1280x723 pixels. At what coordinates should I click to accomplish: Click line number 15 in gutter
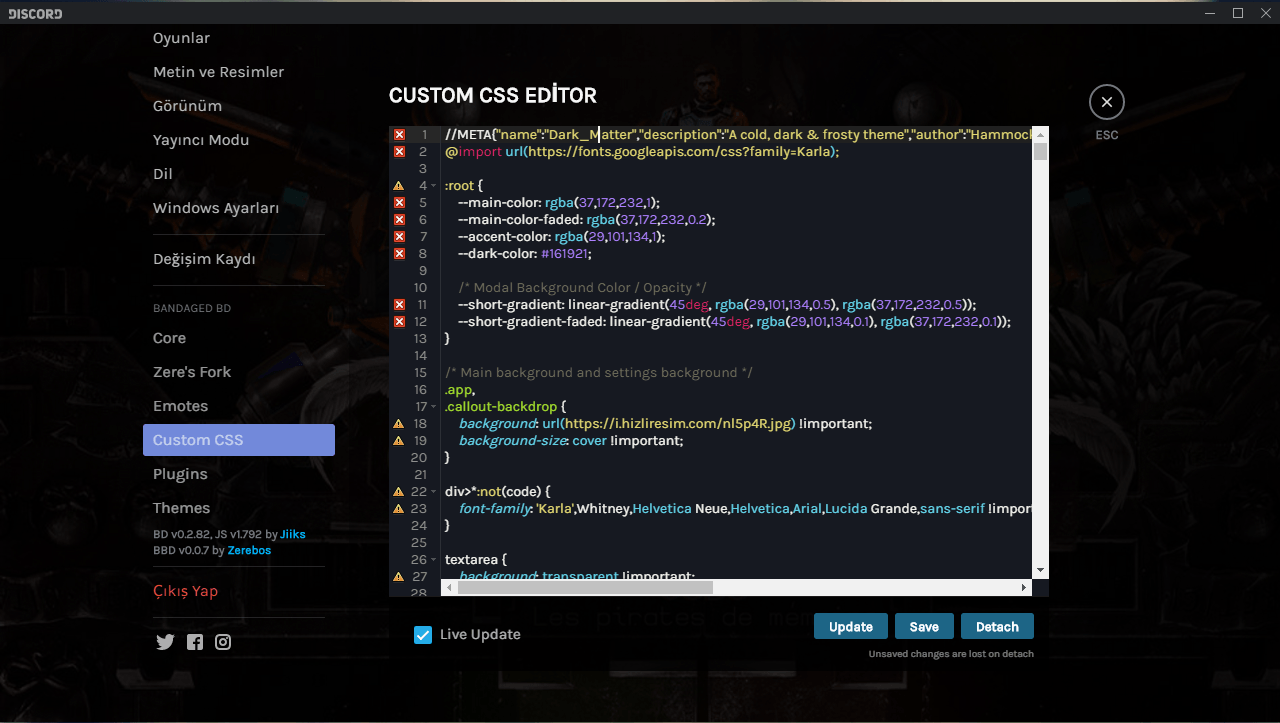[x=420, y=372]
